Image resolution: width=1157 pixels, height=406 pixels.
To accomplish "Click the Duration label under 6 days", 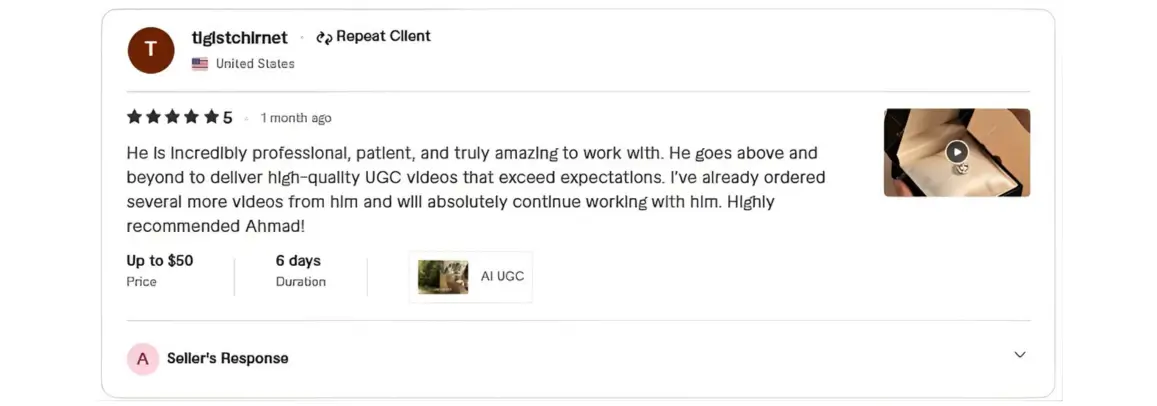I will [x=301, y=282].
